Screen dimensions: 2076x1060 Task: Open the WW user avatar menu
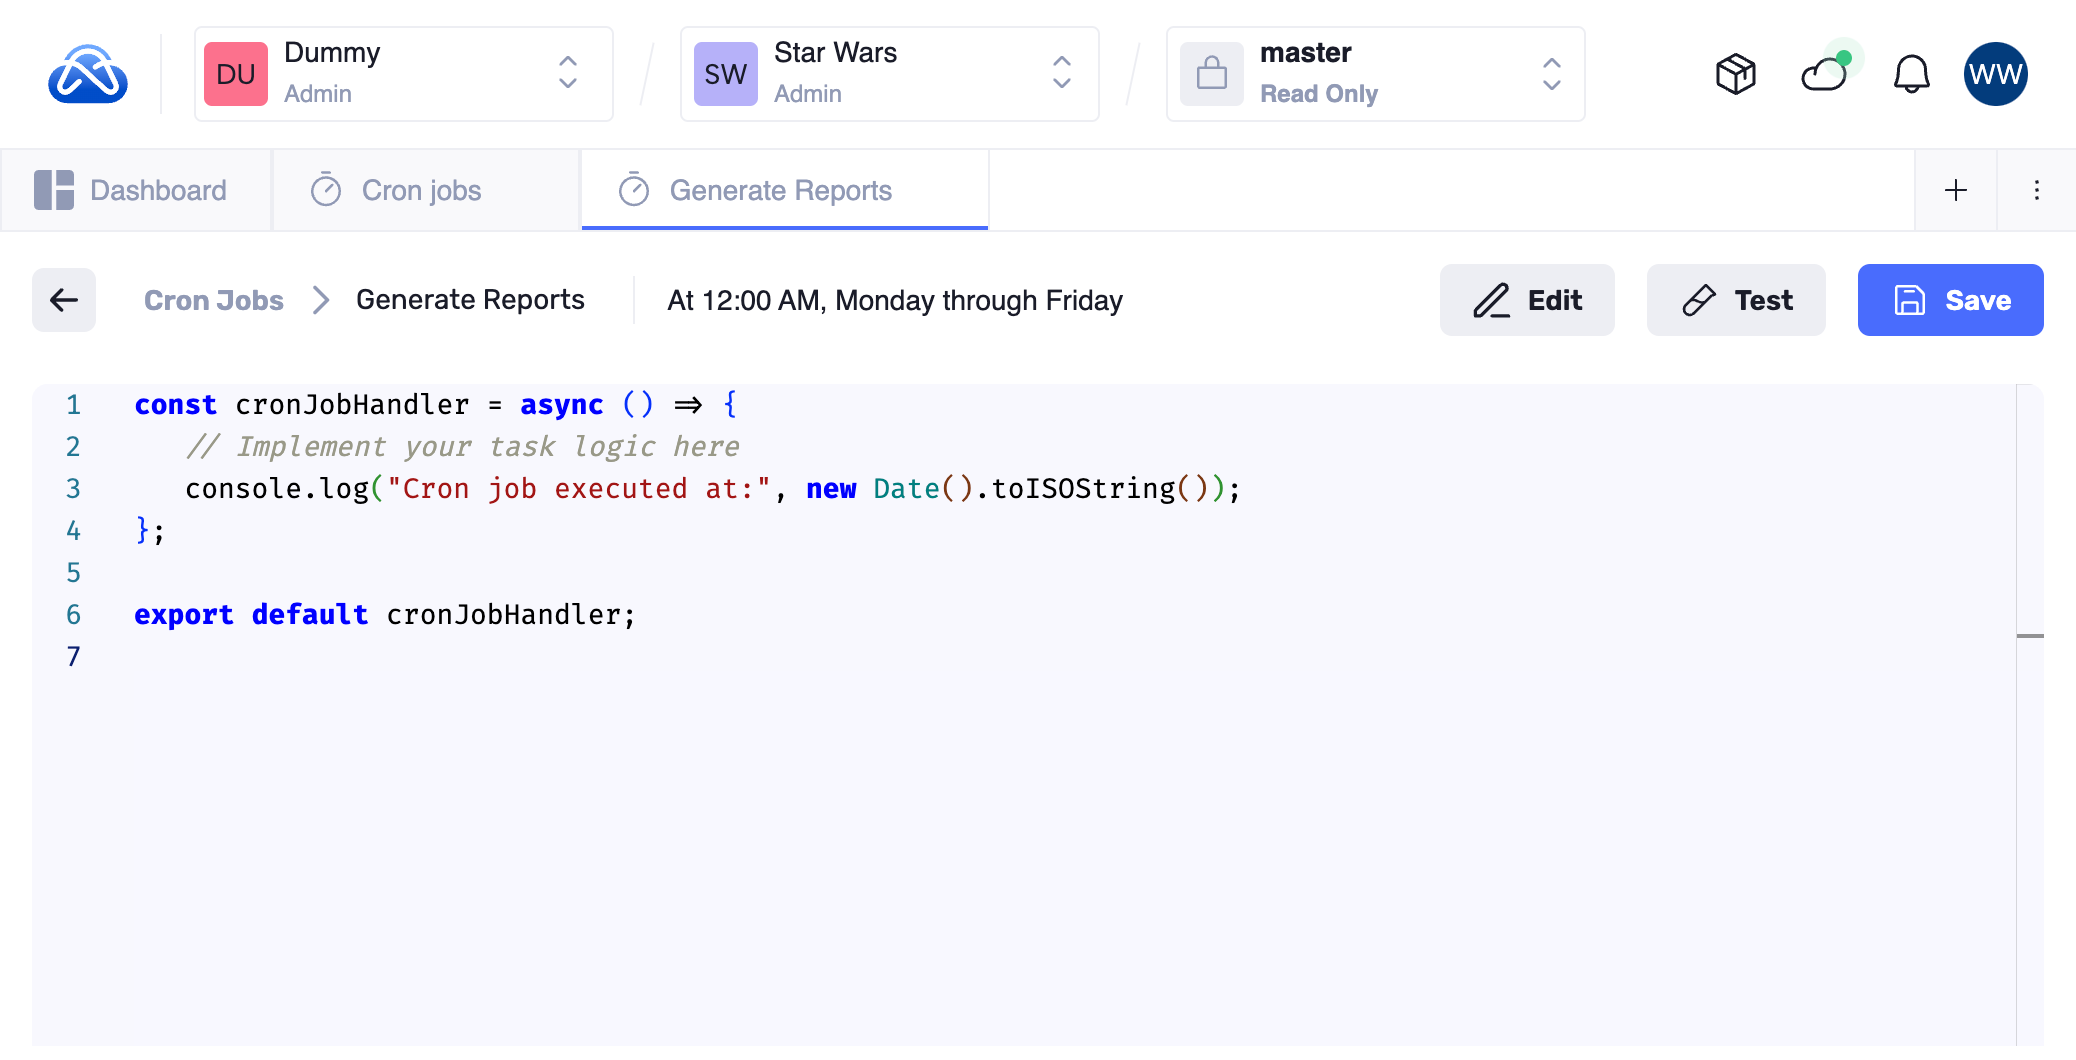(x=1995, y=74)
